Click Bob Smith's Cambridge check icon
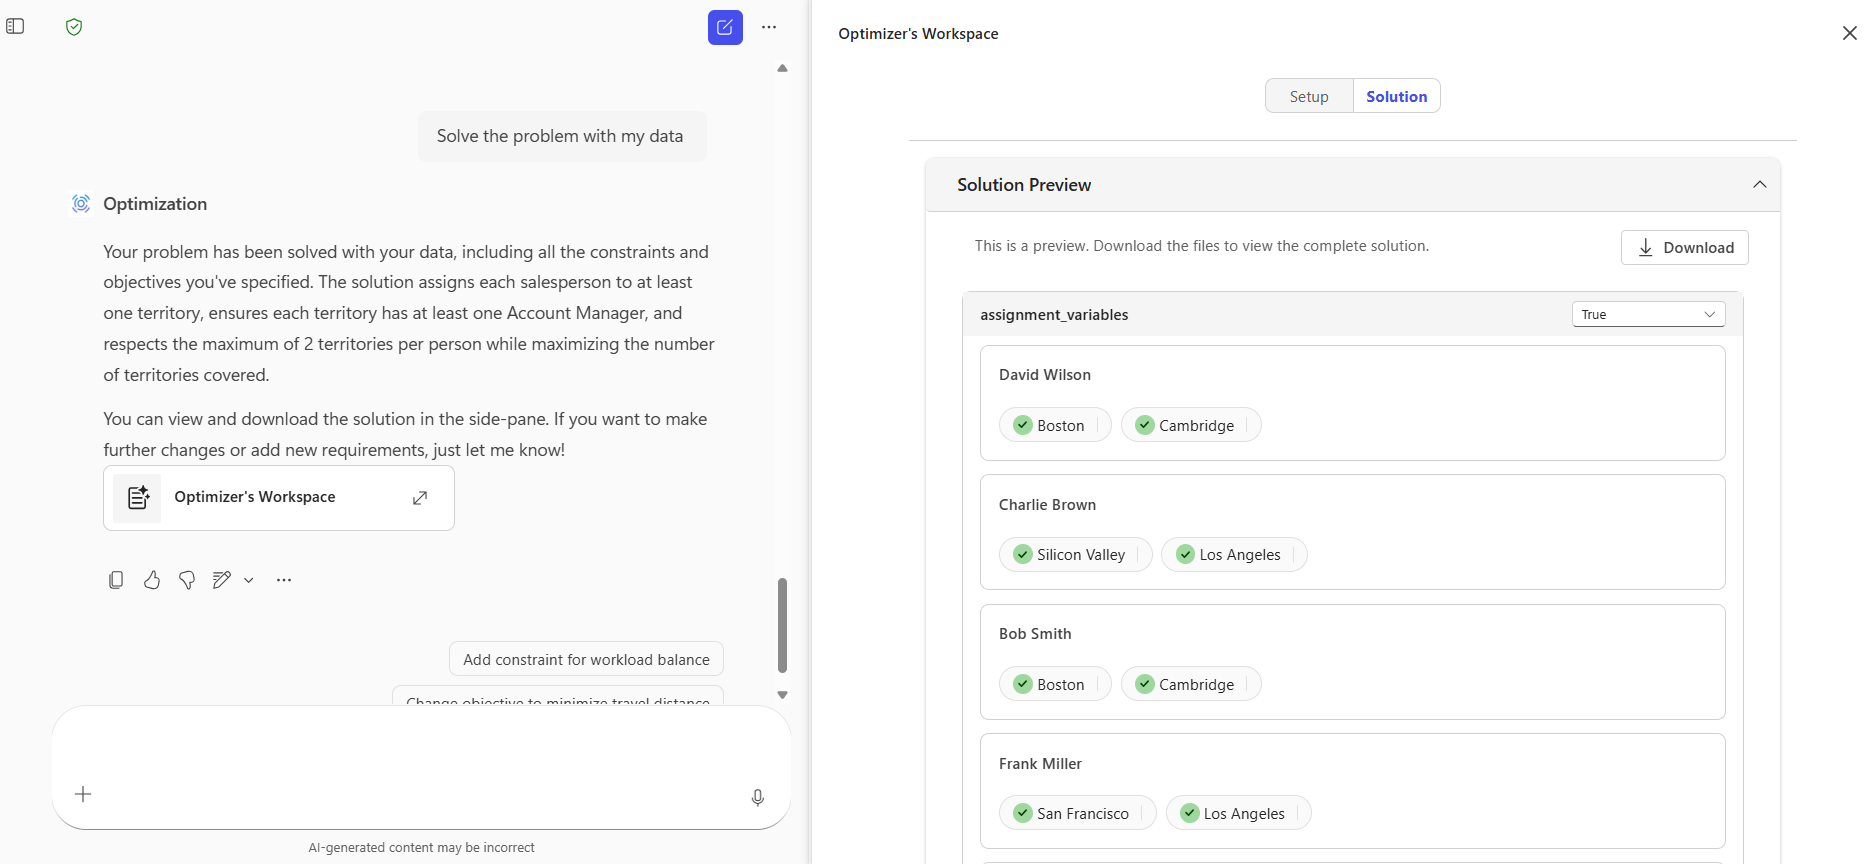The height and width of the screenshot is (864, 1876). (1145, 684)
